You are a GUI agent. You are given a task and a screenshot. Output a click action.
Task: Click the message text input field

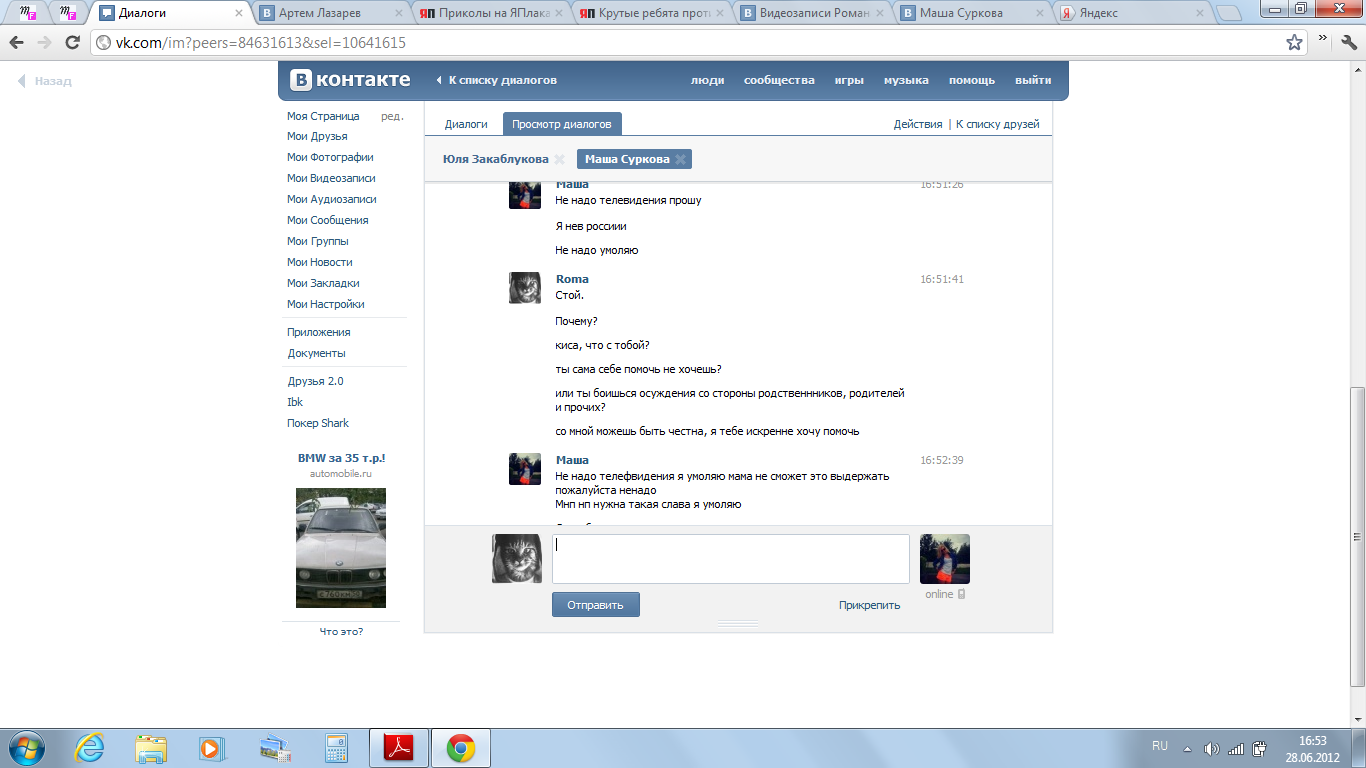coord(730,558)
